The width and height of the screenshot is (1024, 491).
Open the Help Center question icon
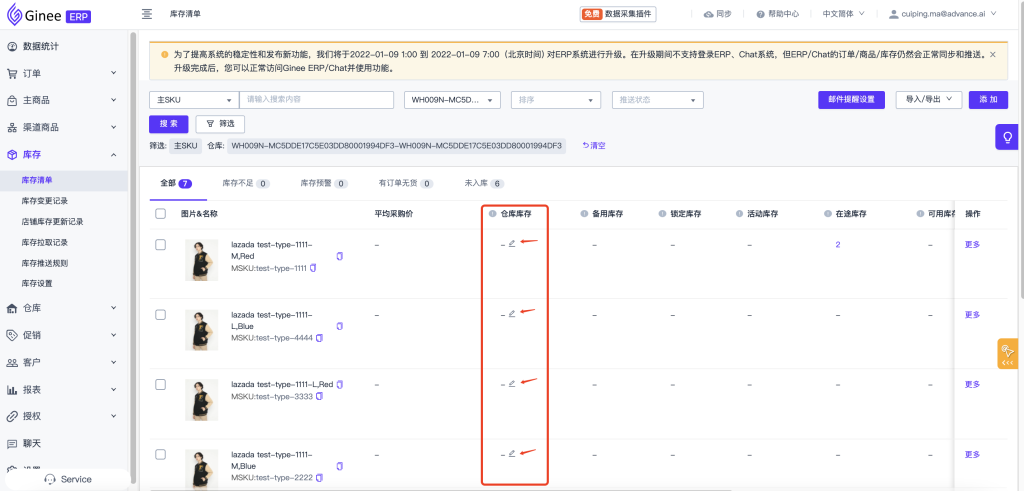click(761, 14)
